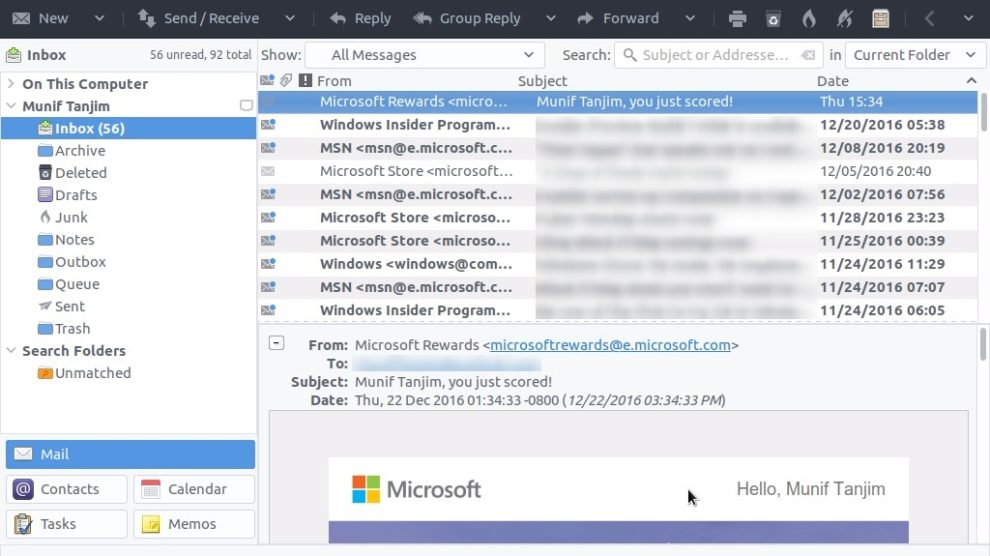Open the Forward dropdown arrow
The width and height of the screenshot is (990, 556).
(690, 18)
